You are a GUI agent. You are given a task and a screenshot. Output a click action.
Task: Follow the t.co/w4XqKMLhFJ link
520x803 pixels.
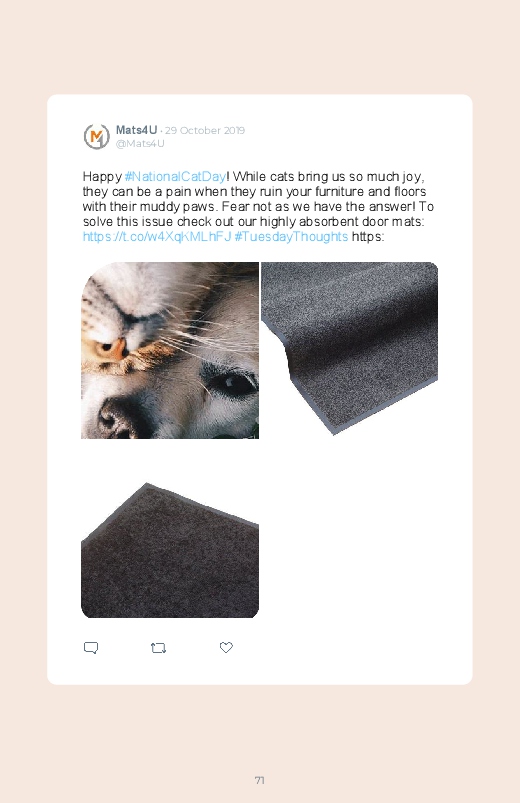tap(157, 237)
